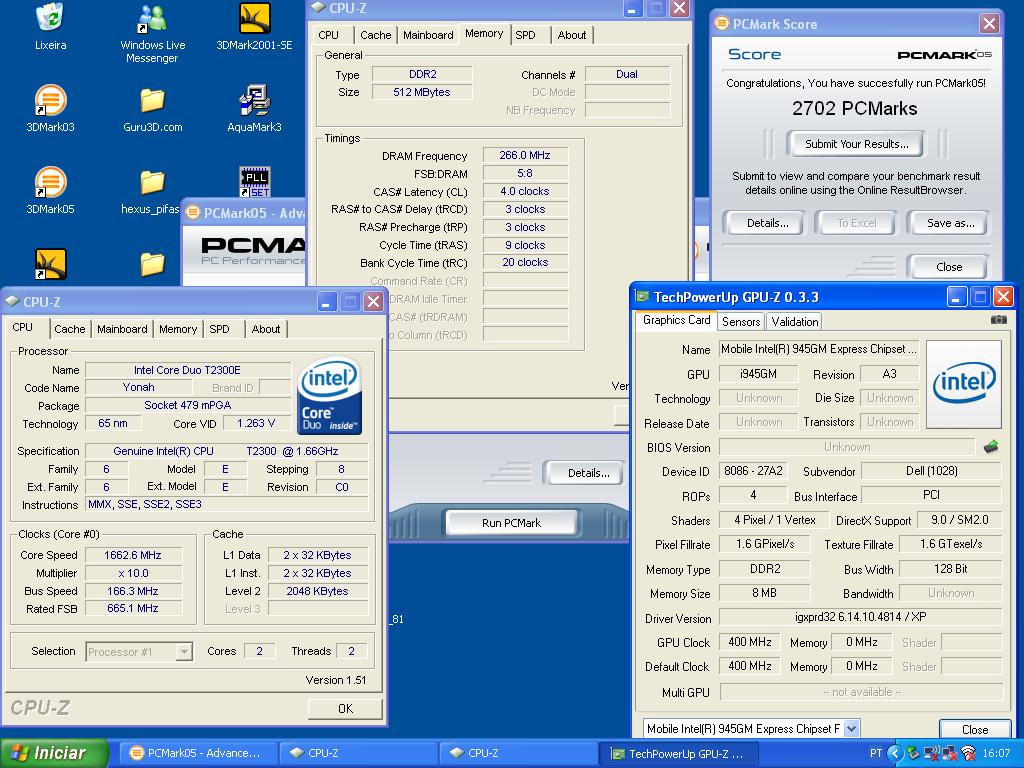Click Close button in GPU-Z window
Viewport: 1024px width, 768px height.
(x=974, y=729)
